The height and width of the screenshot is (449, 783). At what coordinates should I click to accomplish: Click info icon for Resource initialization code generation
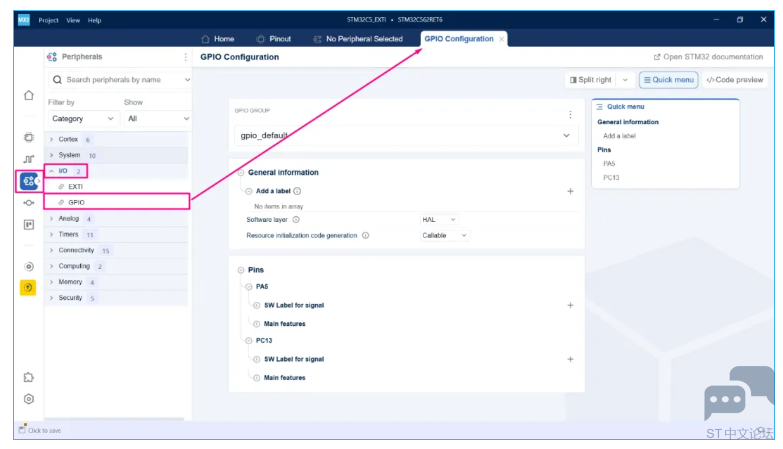click(x=366, y=235)
